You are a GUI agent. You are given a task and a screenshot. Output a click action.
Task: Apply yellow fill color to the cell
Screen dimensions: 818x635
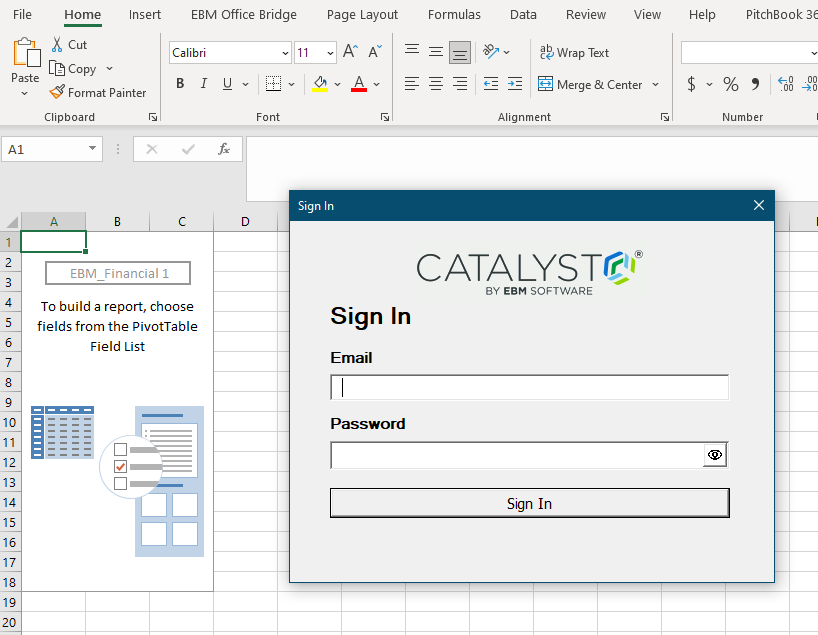point(320,83)
